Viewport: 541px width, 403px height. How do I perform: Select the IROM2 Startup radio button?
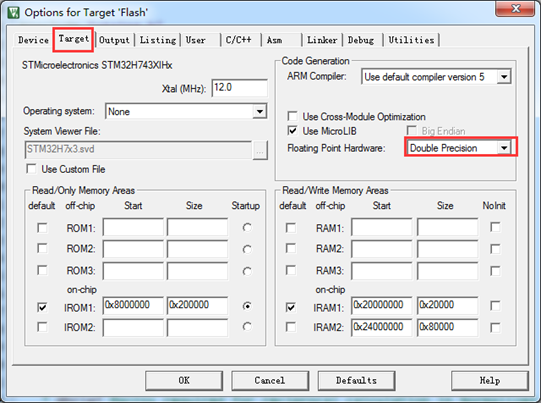click(x=247, y=326)
